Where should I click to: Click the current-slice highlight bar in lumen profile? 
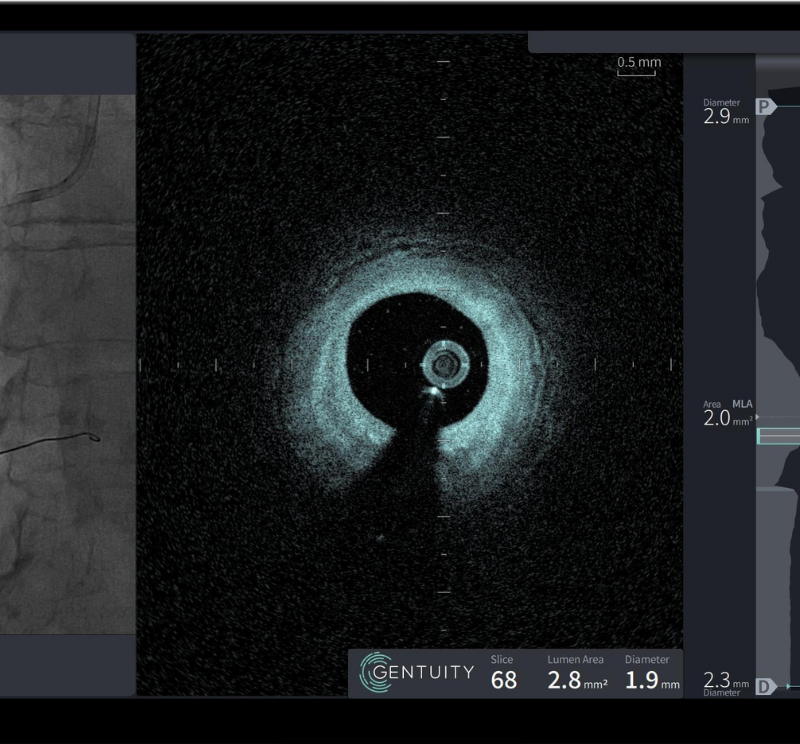point(778,435)
